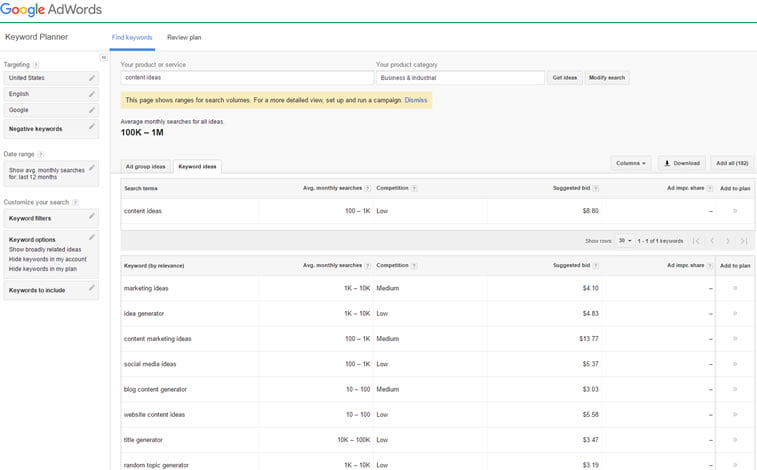Click the 10K – 100K search volume
Image resolution: width=757 pixels, height=470 pixels.
353,440
